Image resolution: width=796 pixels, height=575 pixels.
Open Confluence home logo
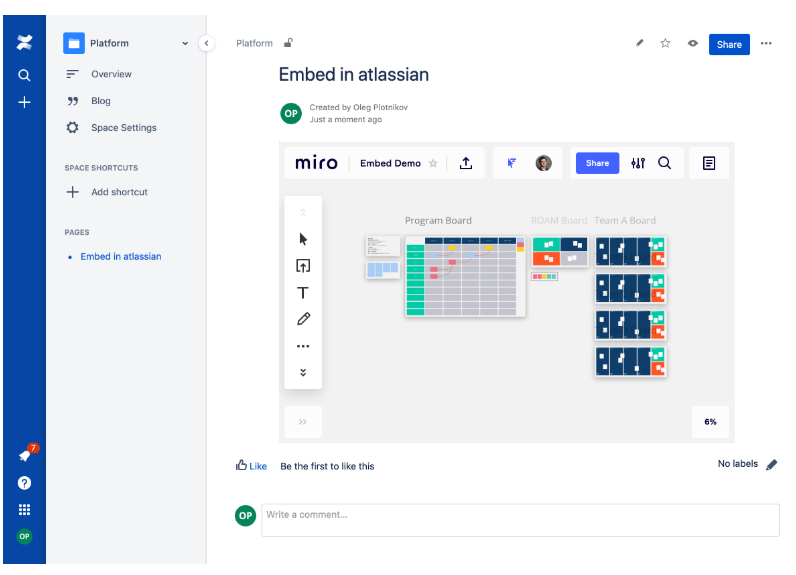pyautogui.click(x=24, y=43)
